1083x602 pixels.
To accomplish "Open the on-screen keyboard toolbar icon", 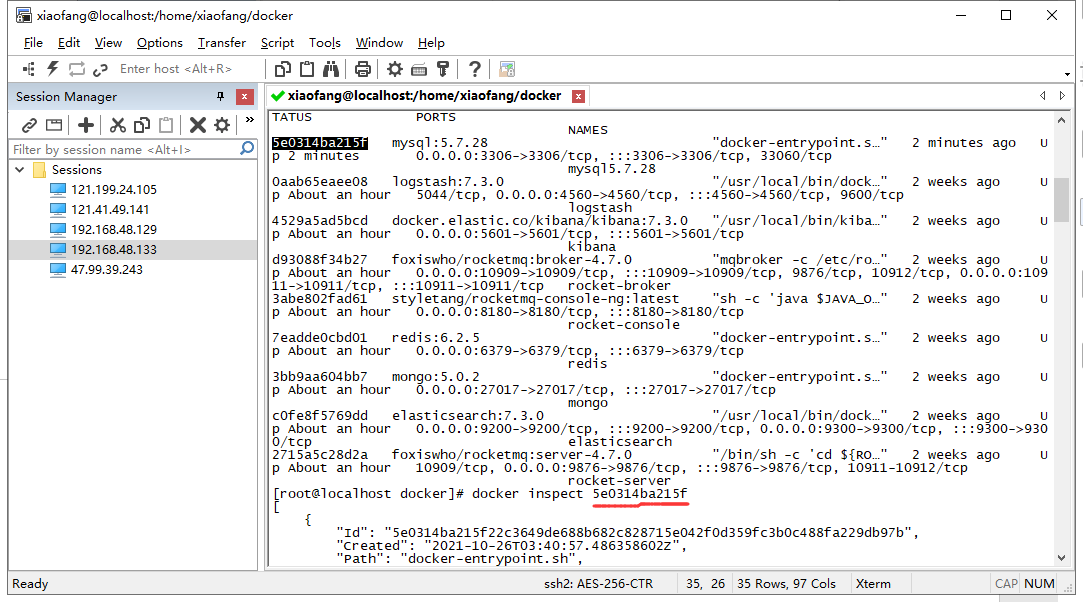I will pyautogui.click(x=419, y=68).
